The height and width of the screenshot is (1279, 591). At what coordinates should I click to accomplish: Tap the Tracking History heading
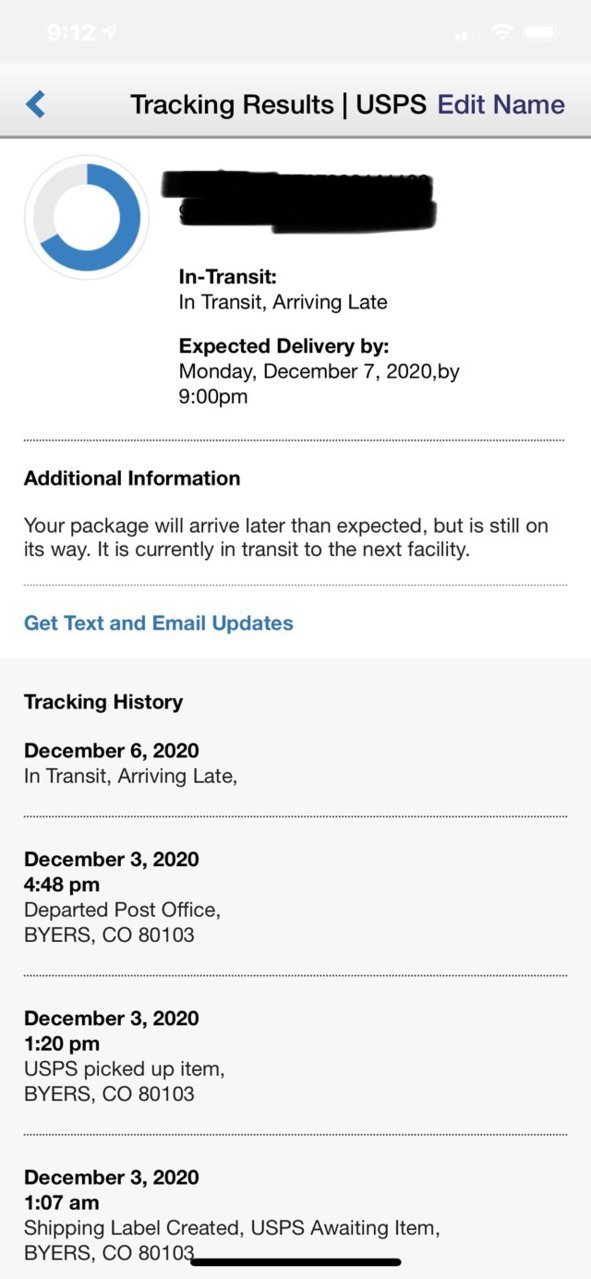click(x=103, y=702)
